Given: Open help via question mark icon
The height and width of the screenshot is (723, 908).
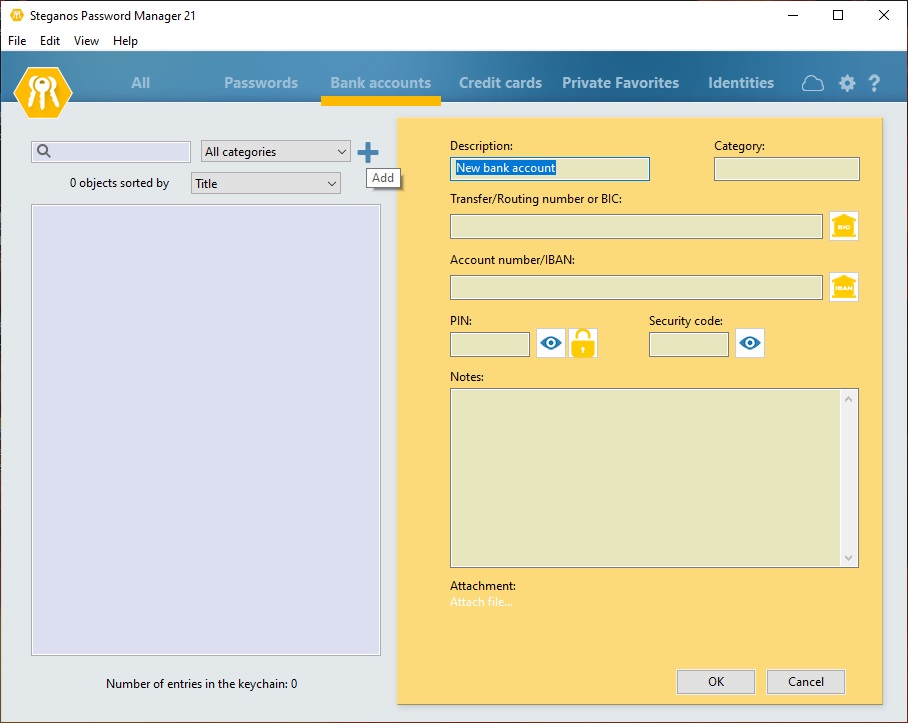Looking at the screenshot, I should pyautogui.click(x=874, y=84).
